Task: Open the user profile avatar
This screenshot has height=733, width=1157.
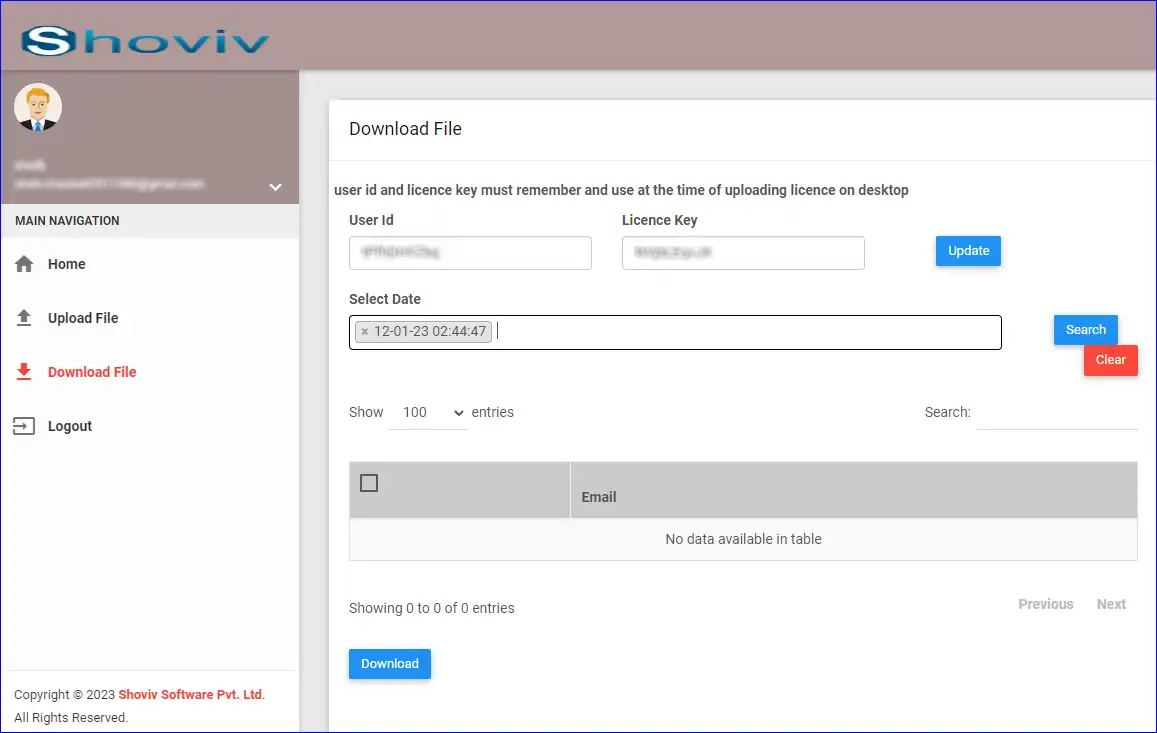Action: [38, 106]
